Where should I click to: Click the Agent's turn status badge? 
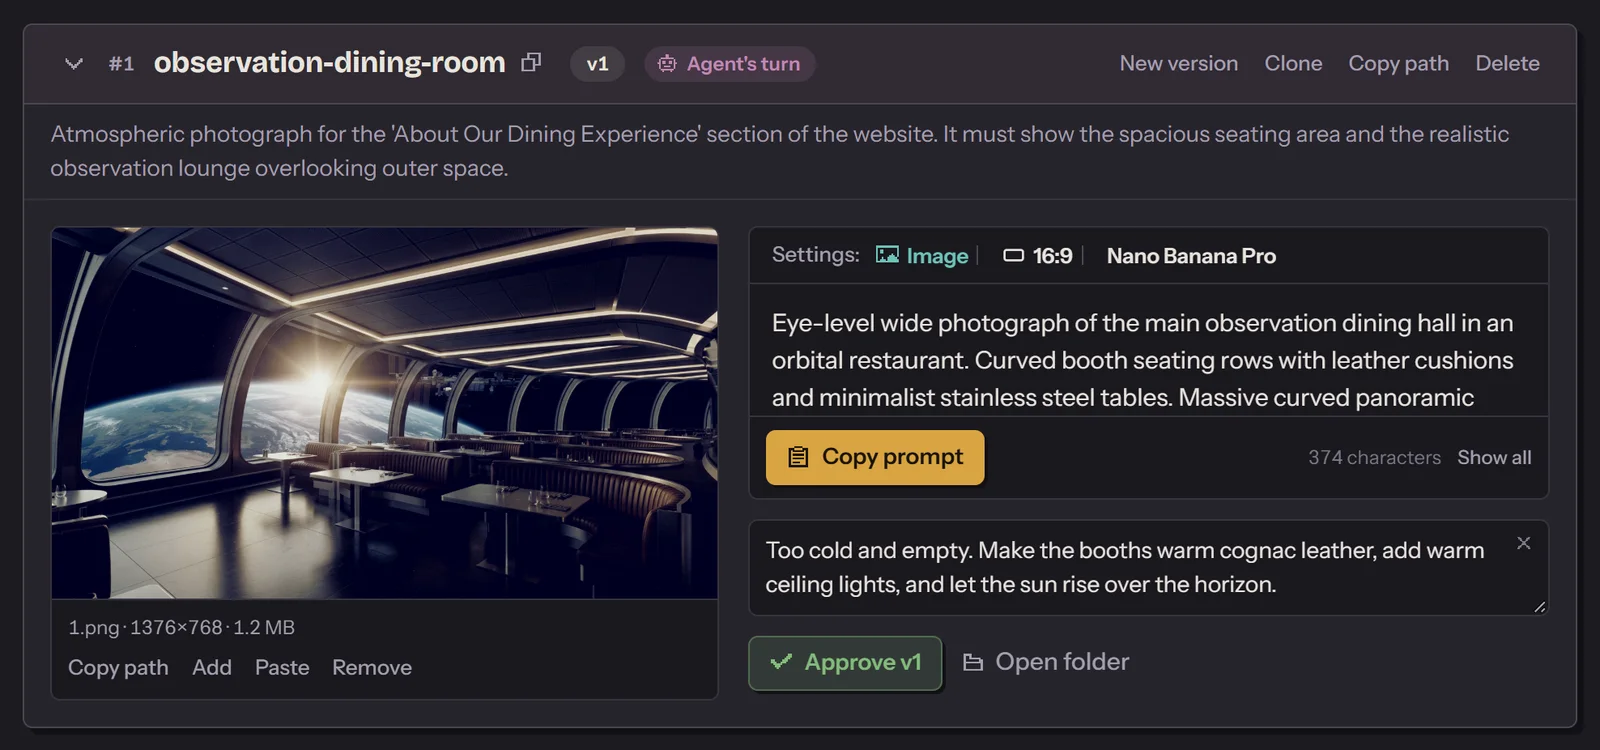(x=729, y=64)
